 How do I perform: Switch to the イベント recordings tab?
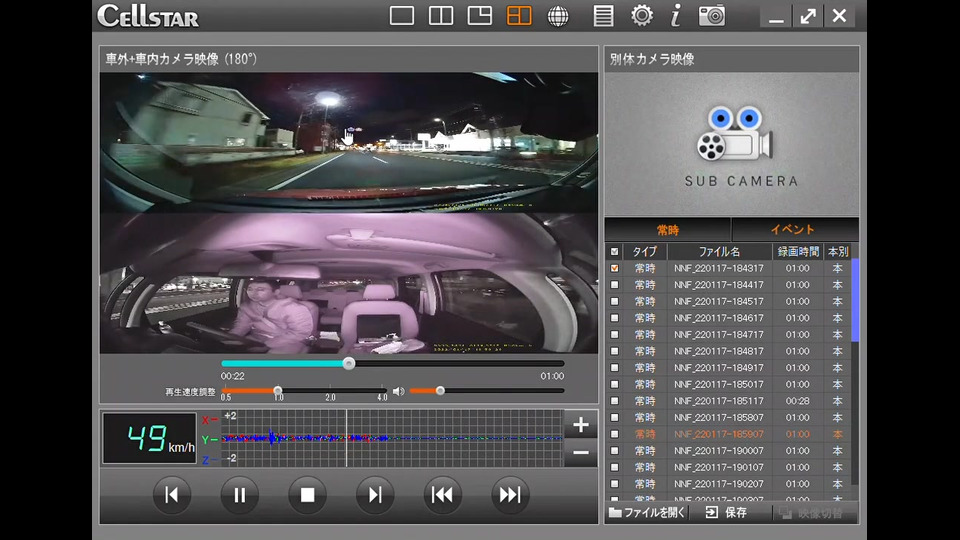794,230
